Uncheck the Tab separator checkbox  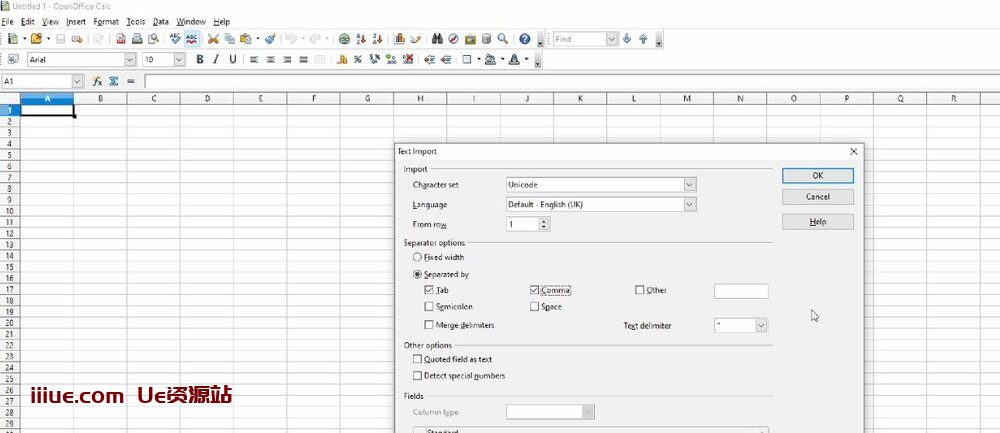coord(429,290)
